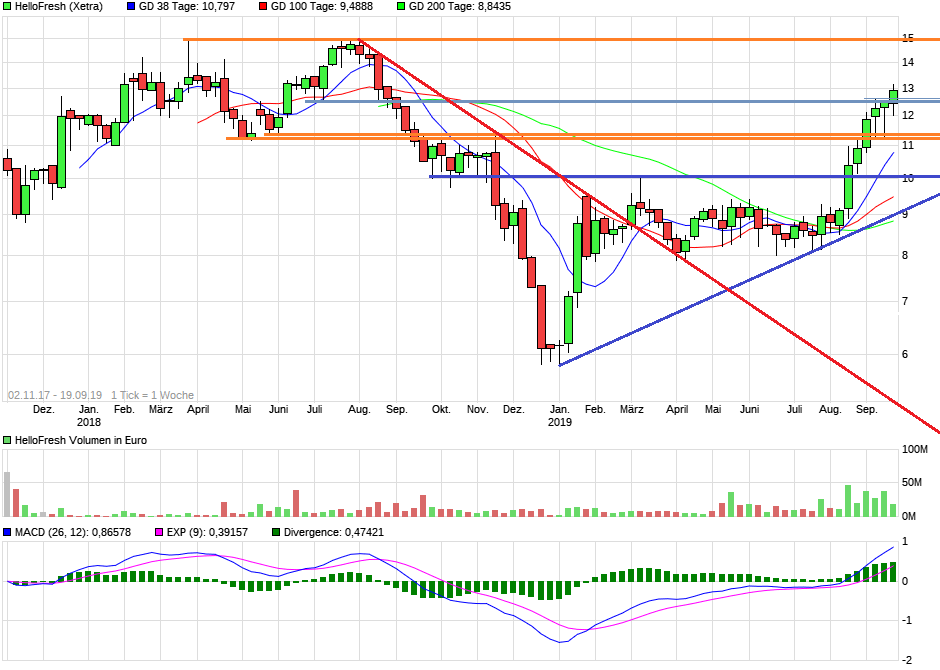Click the 'HelloFresh Volumen in Euro' label
940x670 pixels.
point(81,440)
